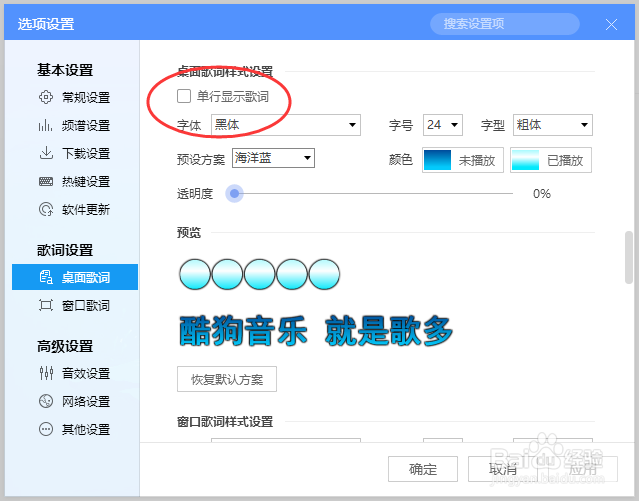Screen dimensions: 639x501
Task: Click the 0% transparency value
Action: point(542,194)
